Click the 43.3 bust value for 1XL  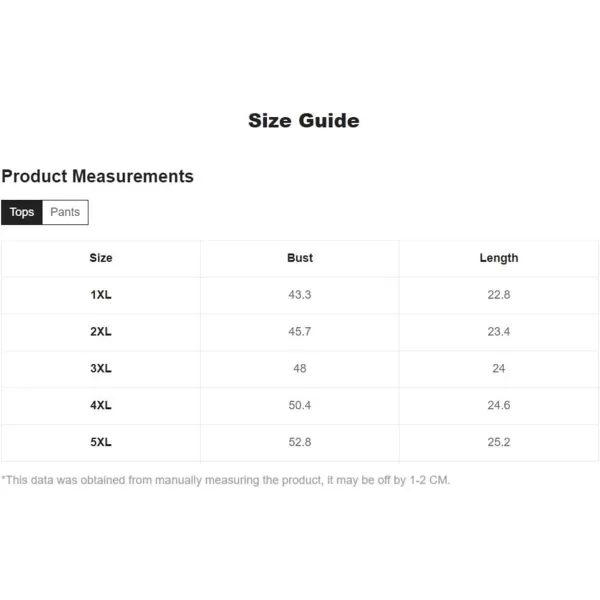[300, 295]
